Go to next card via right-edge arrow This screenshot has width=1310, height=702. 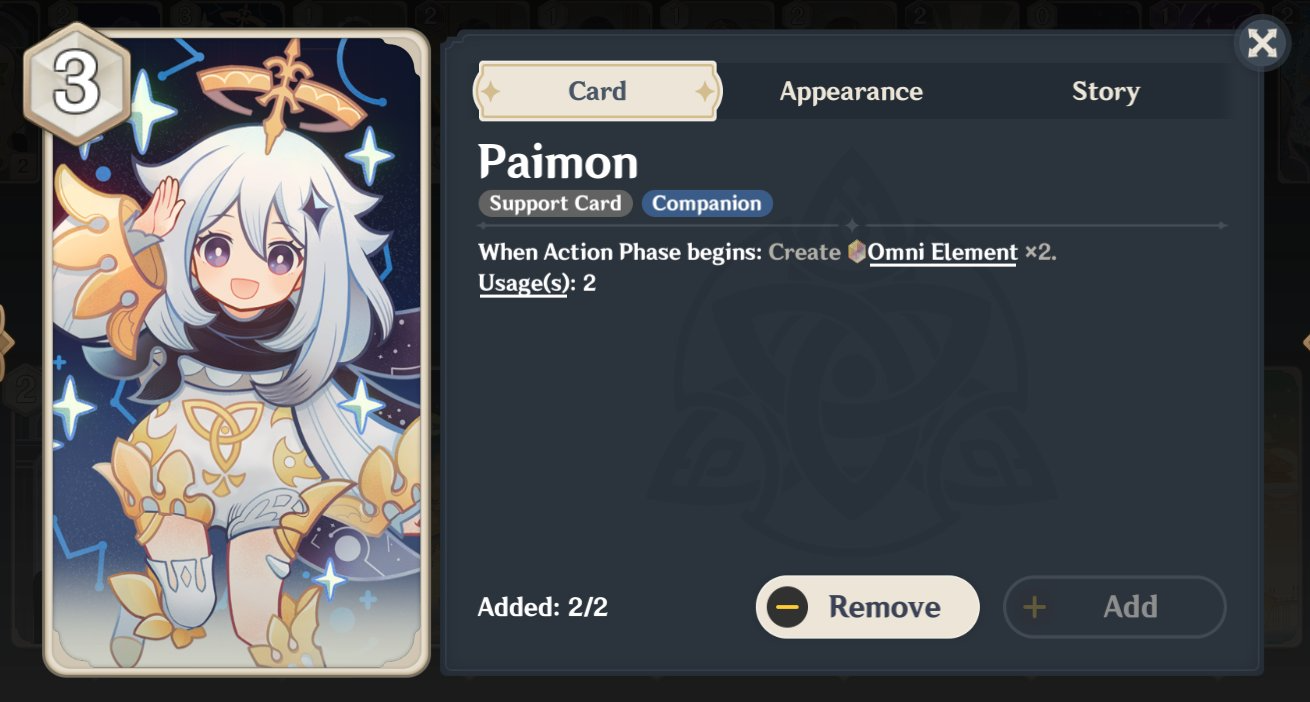pos(1304,342)
